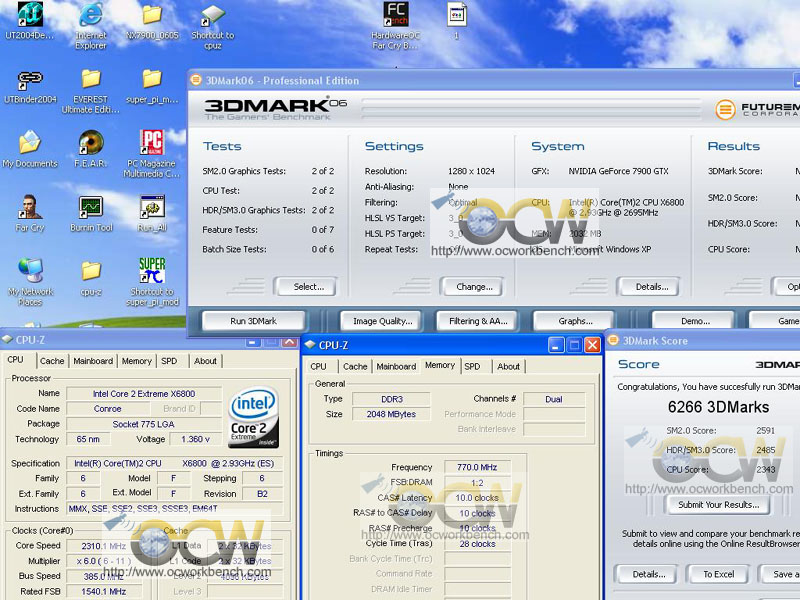The height and width of the screenshot is (600, 800).
Task: Click the Voltage value '1.360 v'
Action: click(196, 439)
